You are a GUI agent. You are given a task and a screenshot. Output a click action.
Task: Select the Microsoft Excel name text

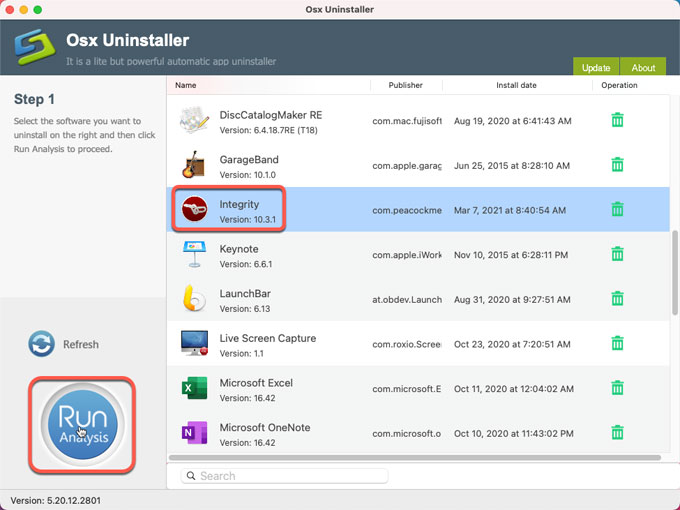(x=256, y=383)
